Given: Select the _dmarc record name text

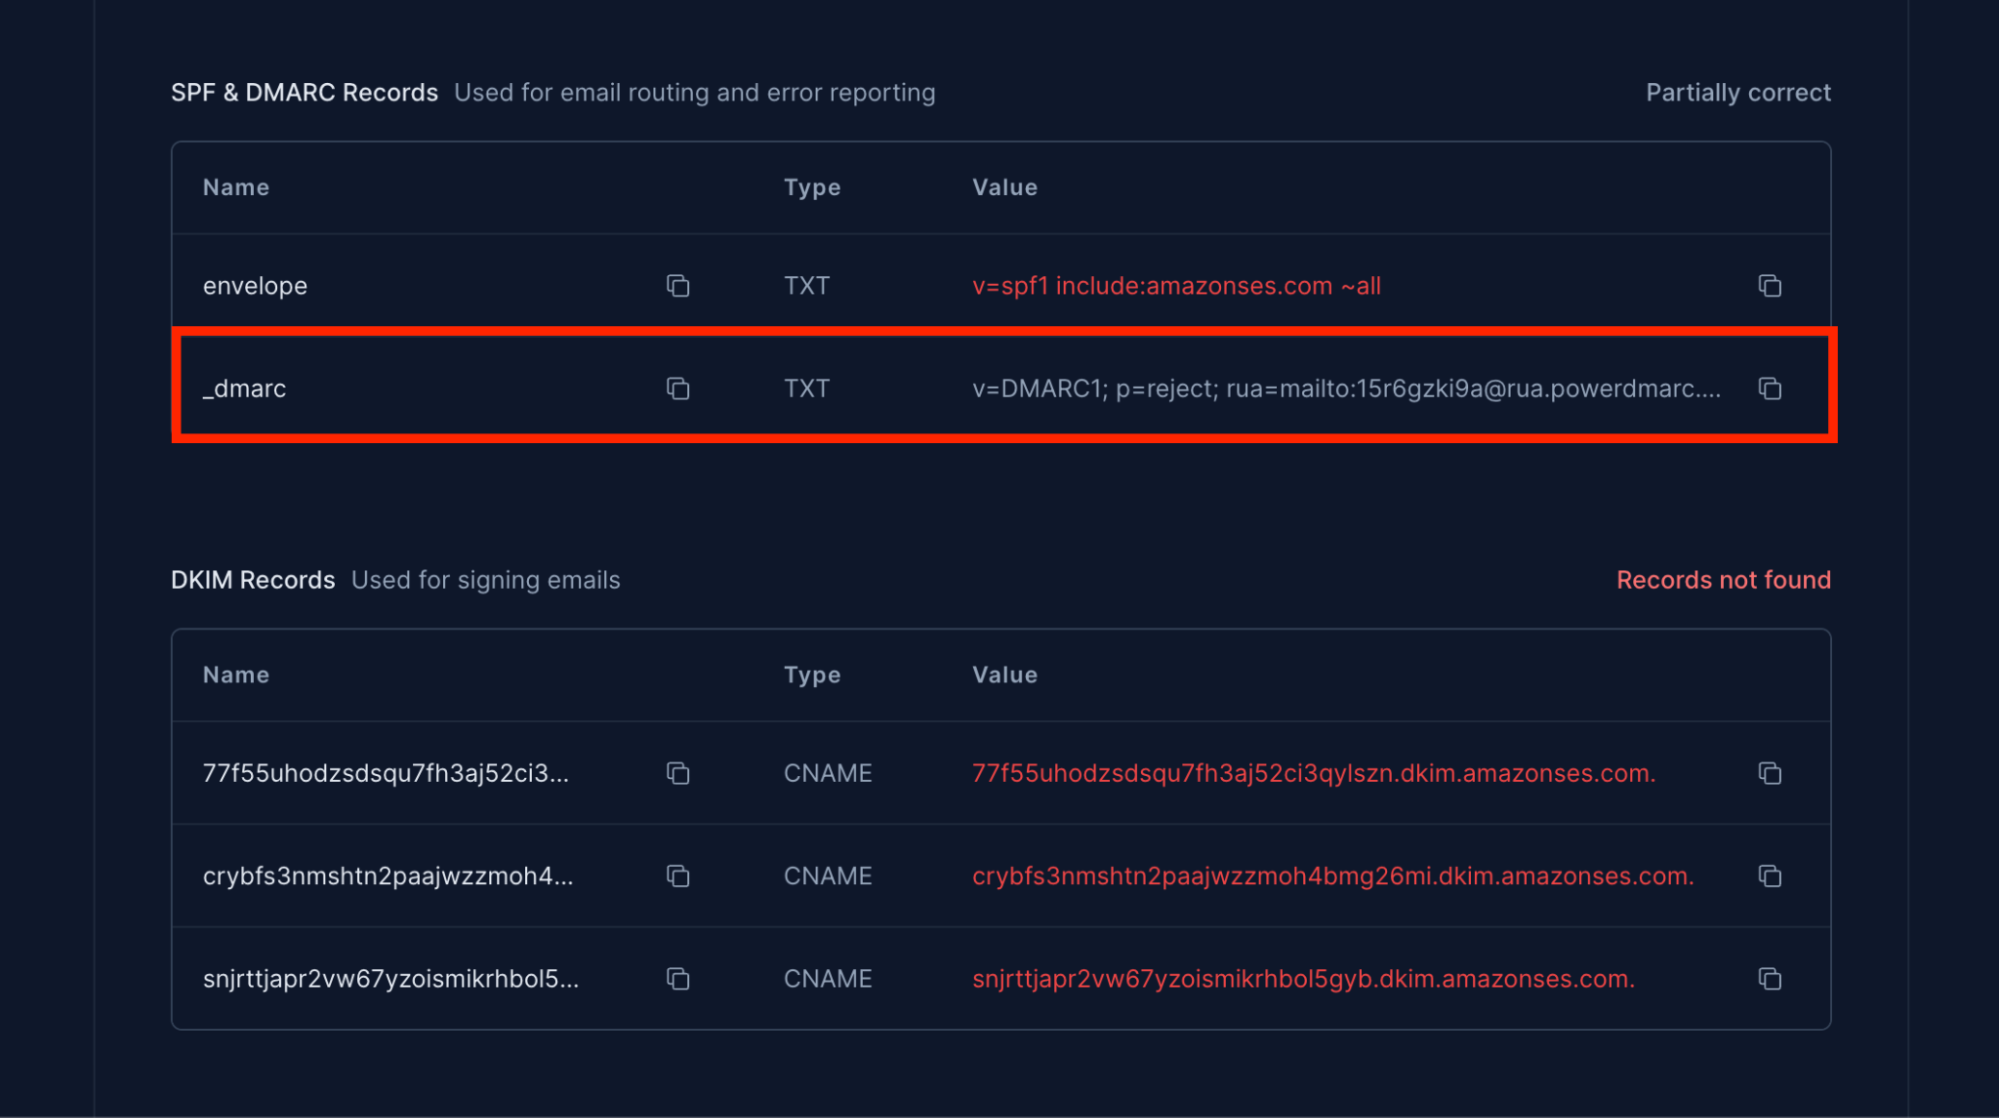Looking at the screenshot, I should click(x=244, y=389).
